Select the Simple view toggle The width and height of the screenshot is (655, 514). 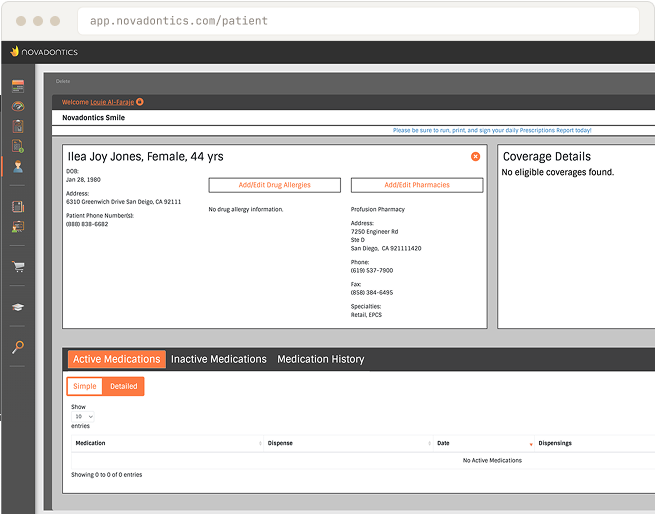tap(85, 386)
